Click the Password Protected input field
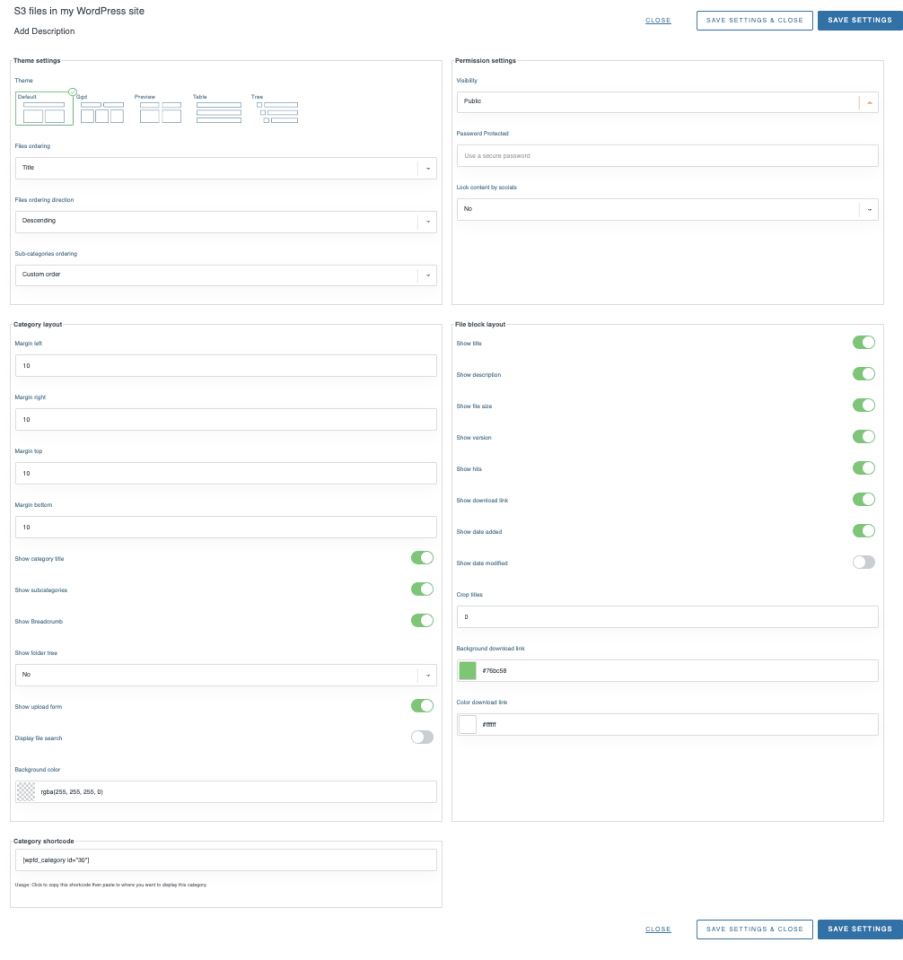This screenshot has width=903, height=960. click(x=667, y=156)
